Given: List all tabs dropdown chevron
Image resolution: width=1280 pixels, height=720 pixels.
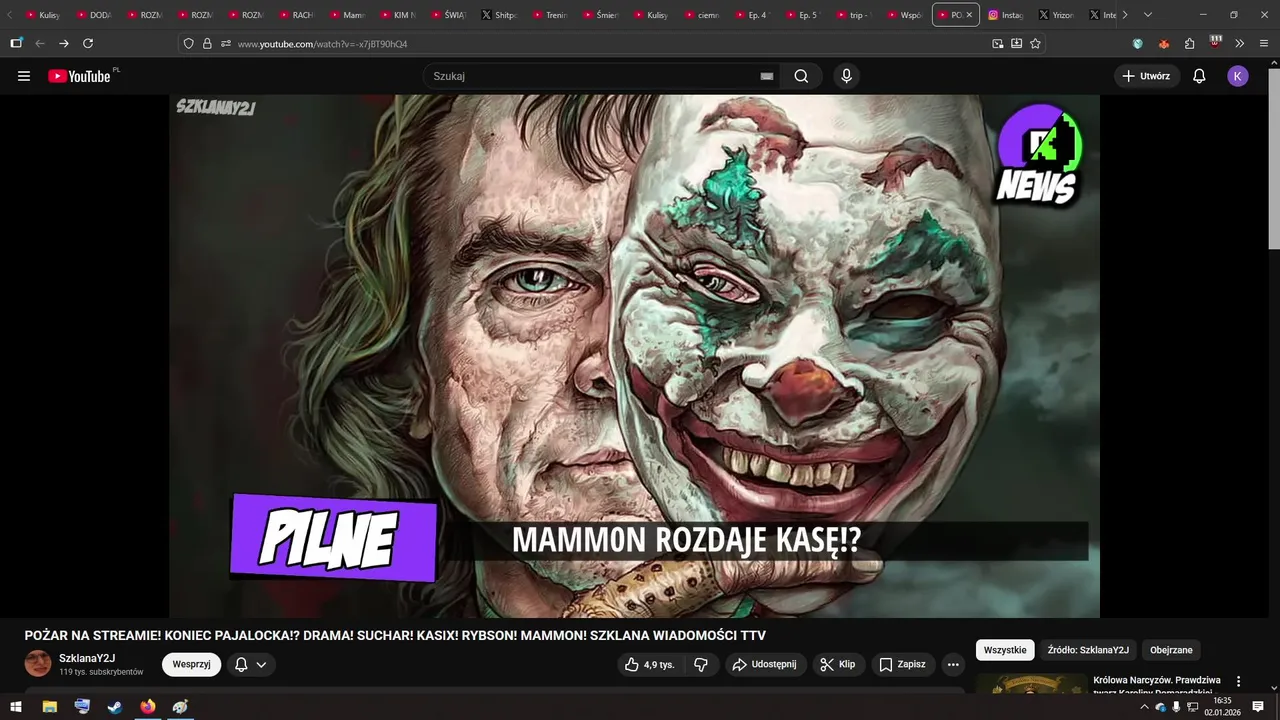Looking at the screenshot, I should click(1147, 15).
